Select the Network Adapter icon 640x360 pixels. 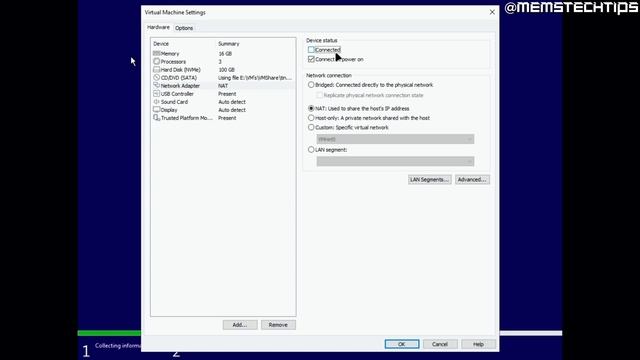click(x=156, y=85)
